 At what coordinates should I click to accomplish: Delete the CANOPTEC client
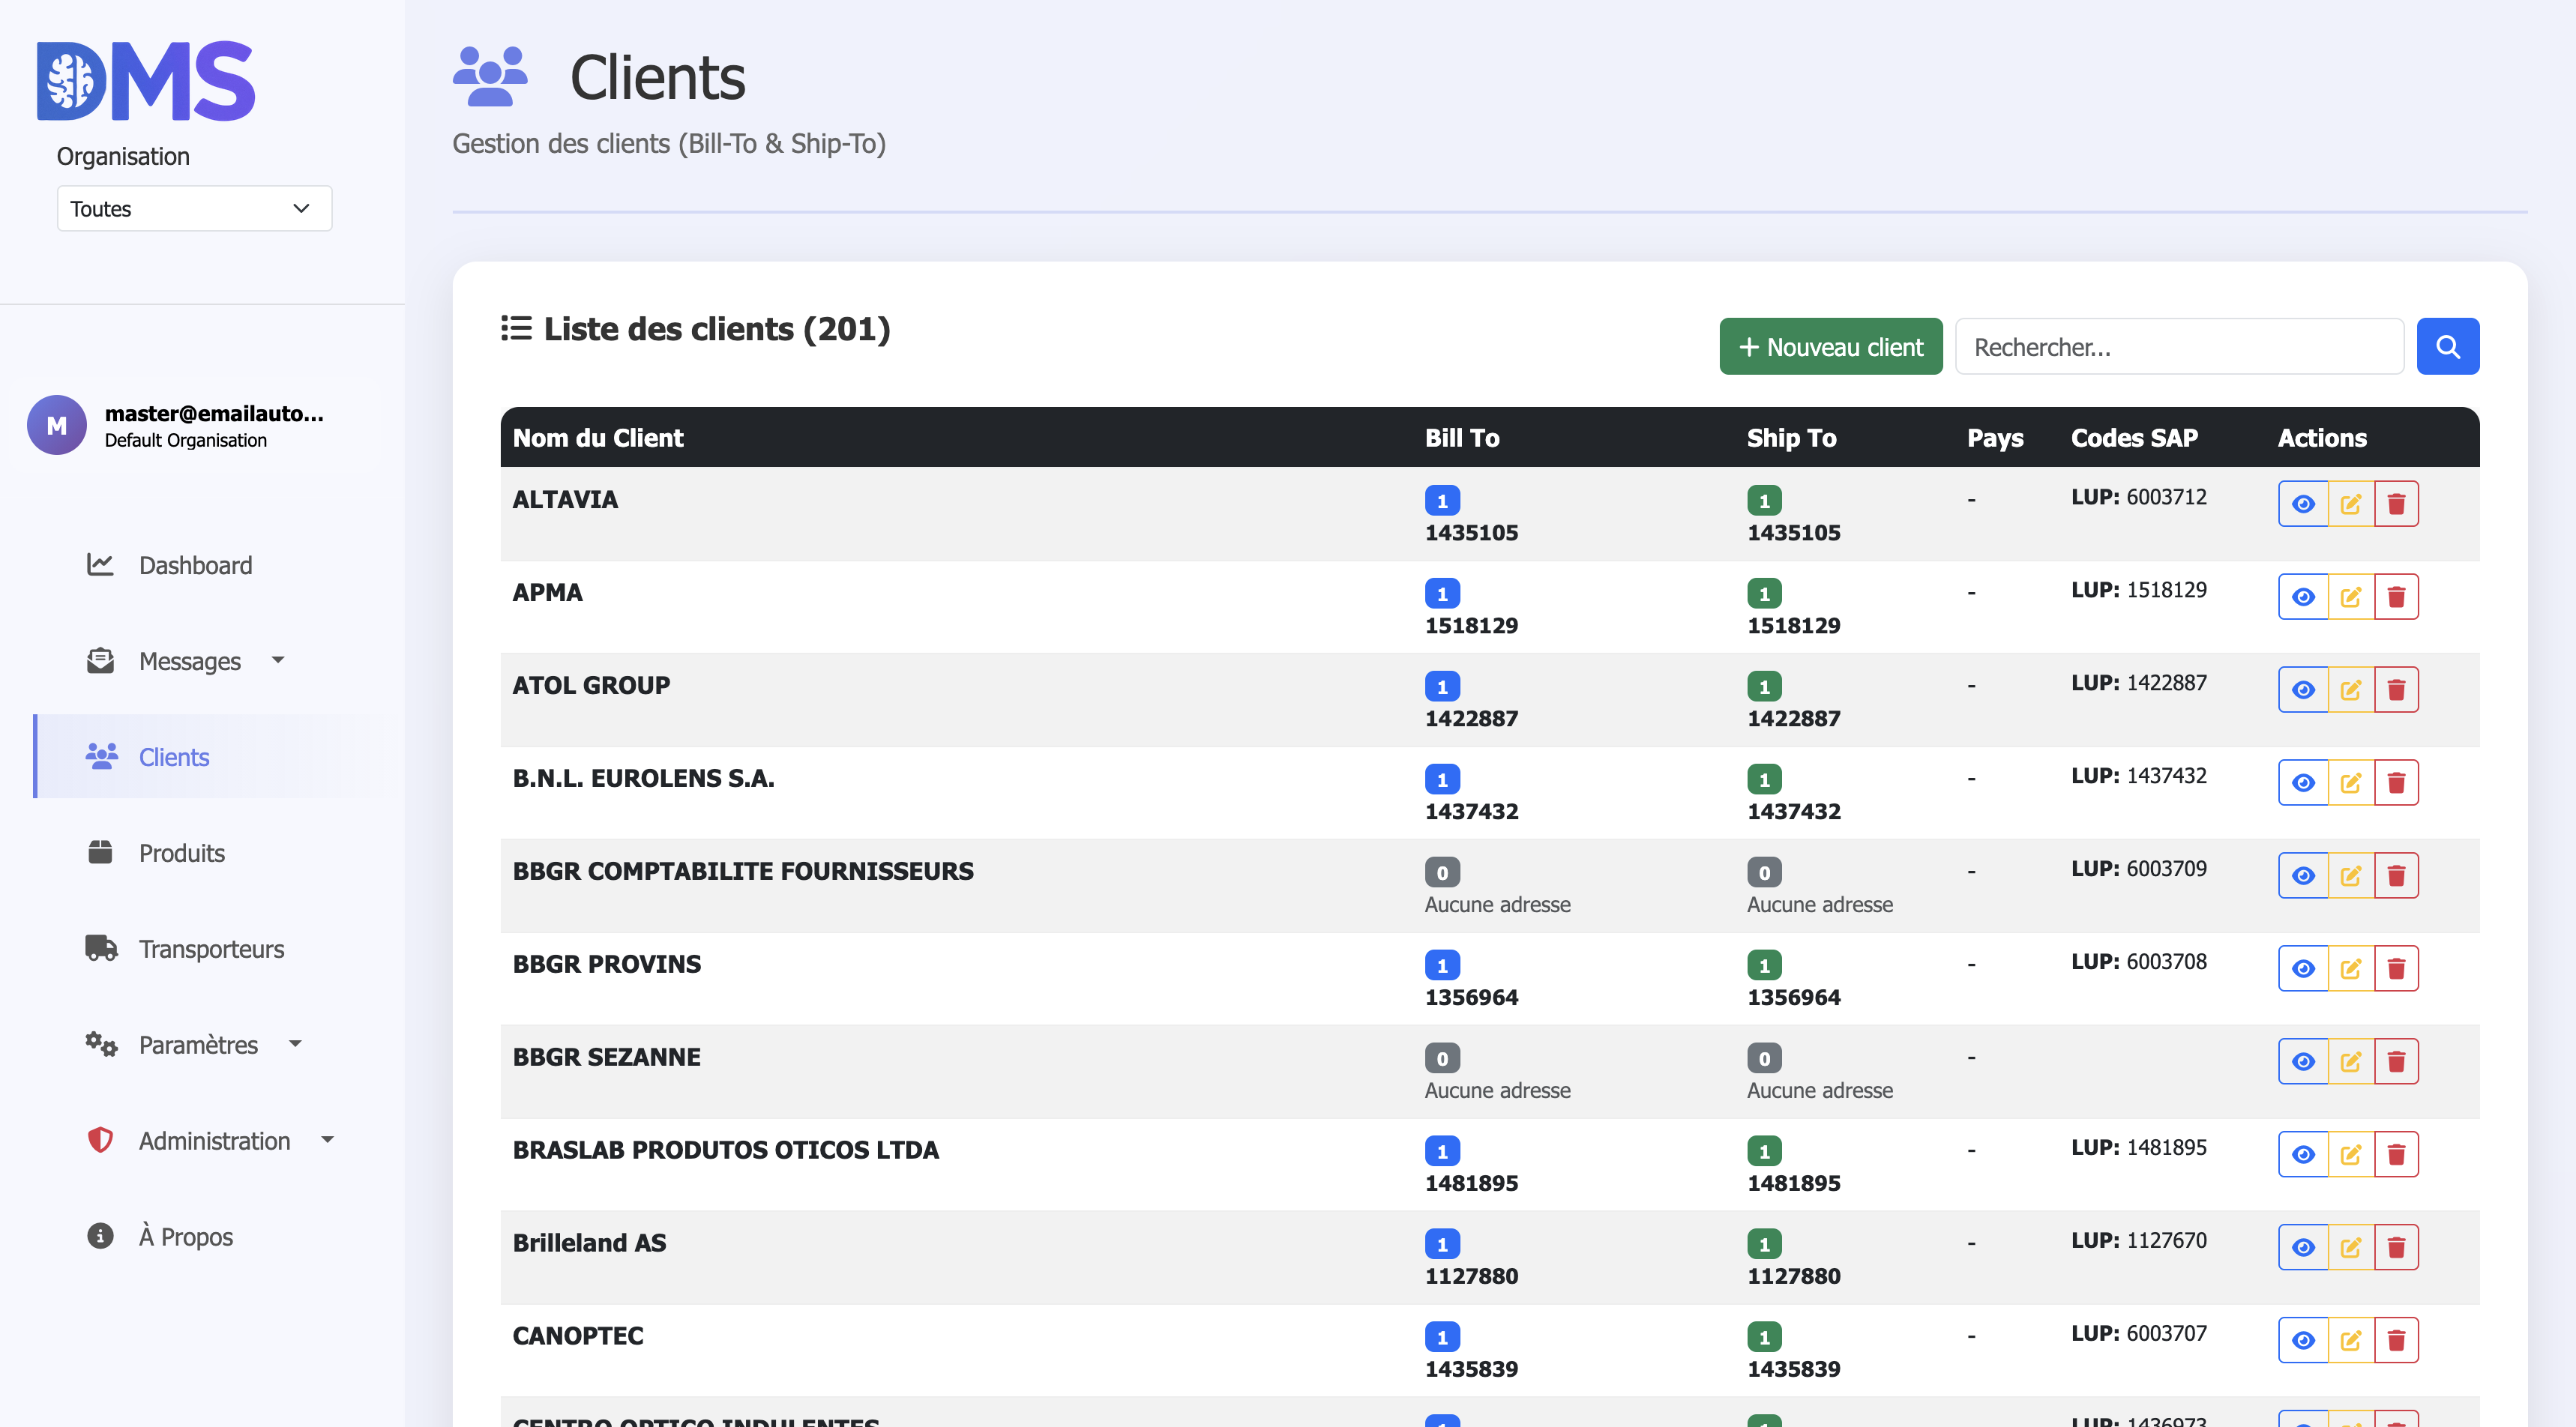(x=2396, y=1340)
